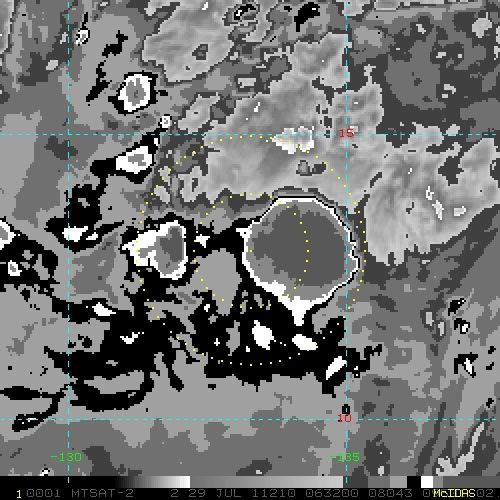The width and height of the screenshot is (500, 500).
Task: Click the small bright white cloud patch just below latitude 15
Action: tap(294, 140)
